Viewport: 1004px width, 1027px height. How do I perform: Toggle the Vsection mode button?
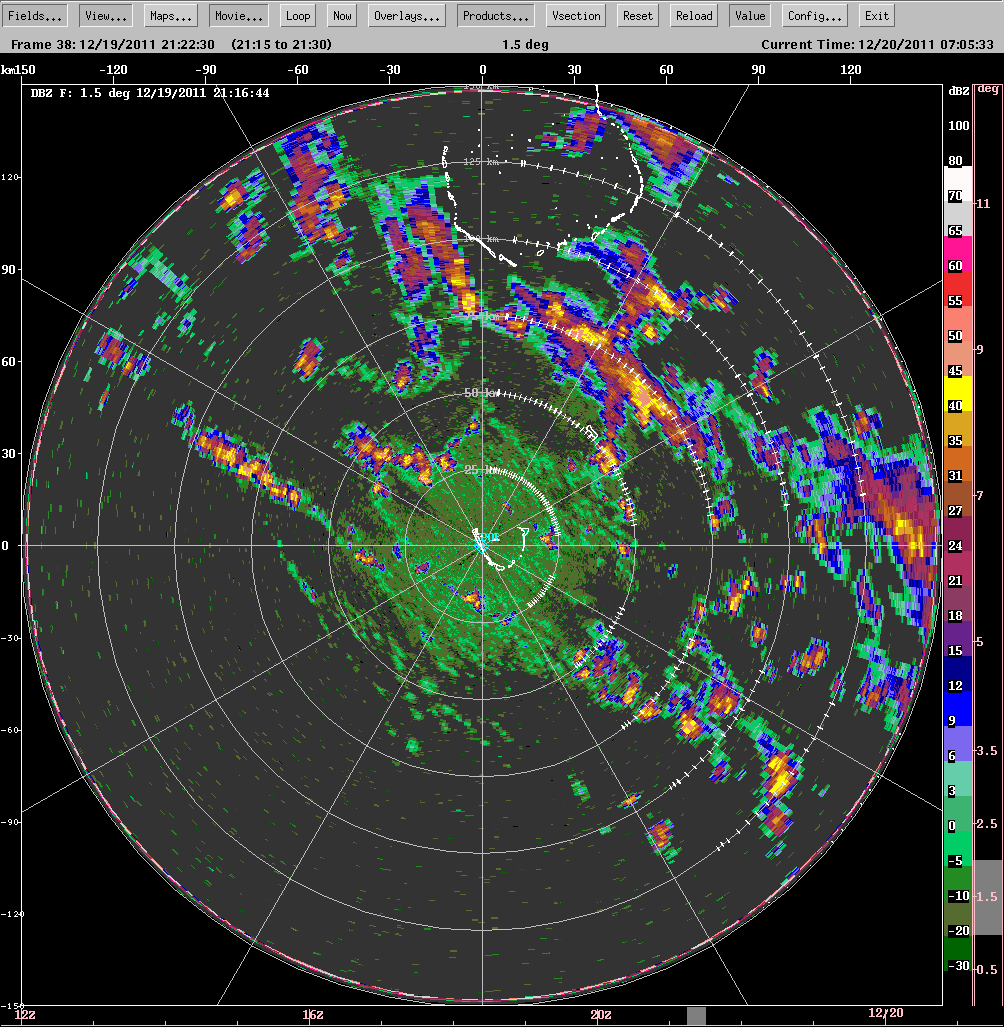[x=576, y=16]
